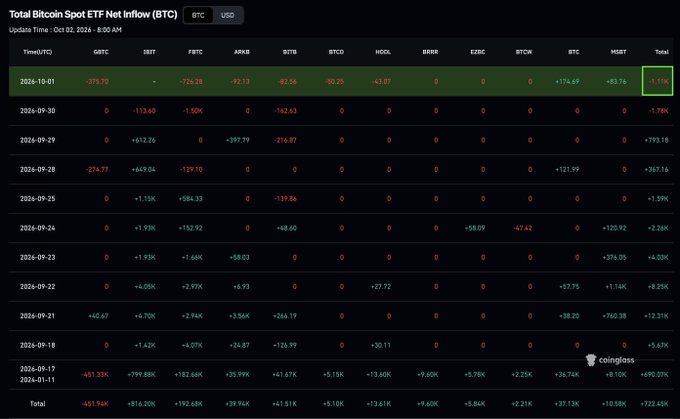Select the 2026-09-18 date cell
The width and height of the screenshot is (680, 419).
38,346
